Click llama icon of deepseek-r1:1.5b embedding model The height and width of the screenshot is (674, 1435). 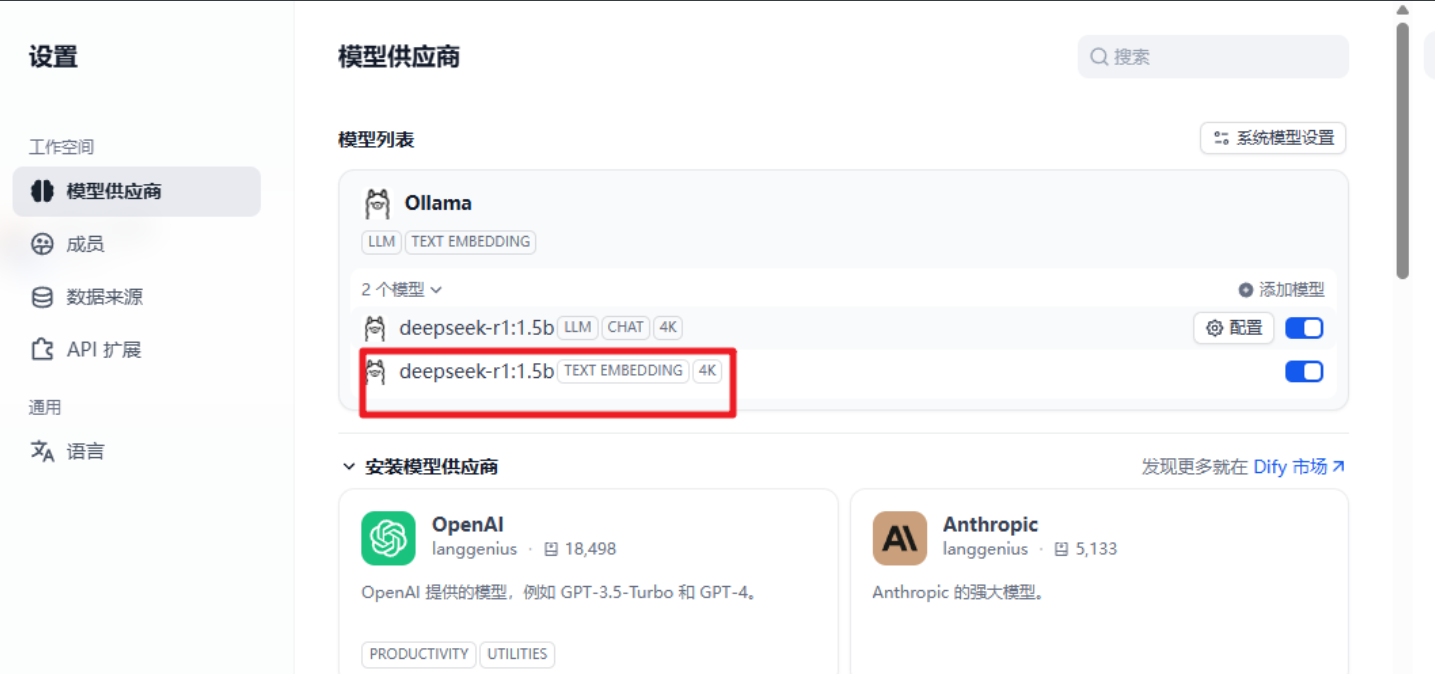(x=375, y=372)
